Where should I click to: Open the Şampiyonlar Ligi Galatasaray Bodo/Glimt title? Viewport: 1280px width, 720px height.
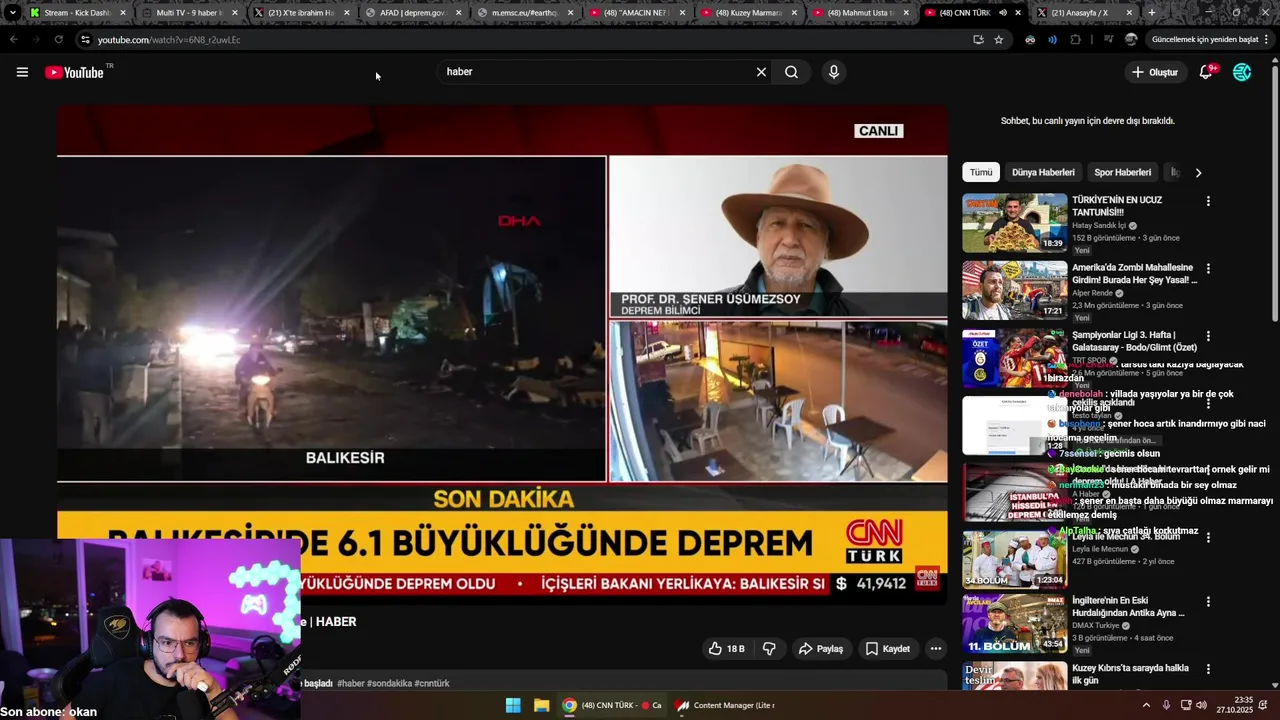click(x=1135, y=341)
